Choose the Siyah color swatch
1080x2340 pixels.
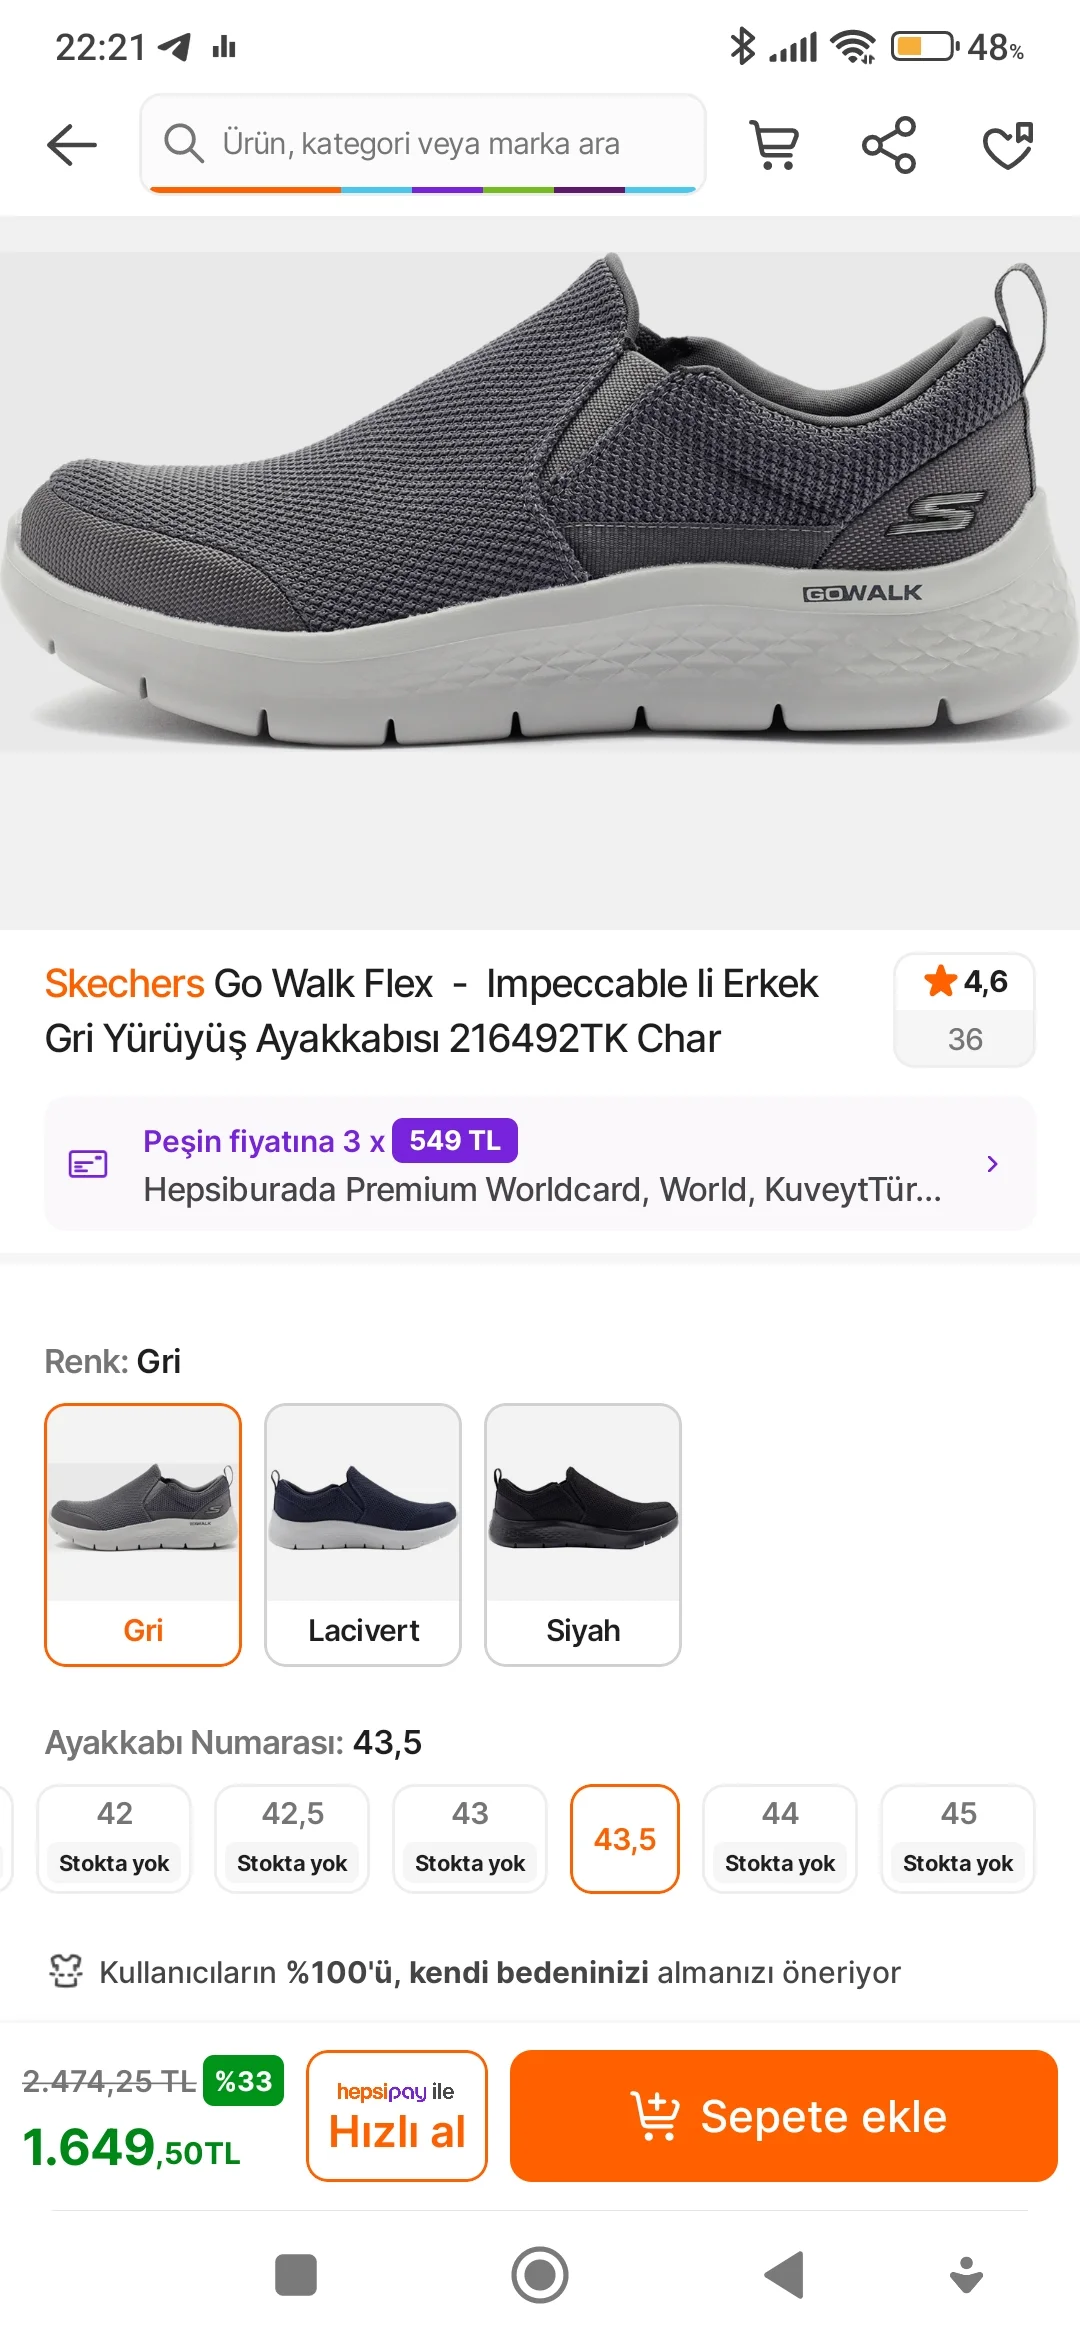coord(583,1534)
